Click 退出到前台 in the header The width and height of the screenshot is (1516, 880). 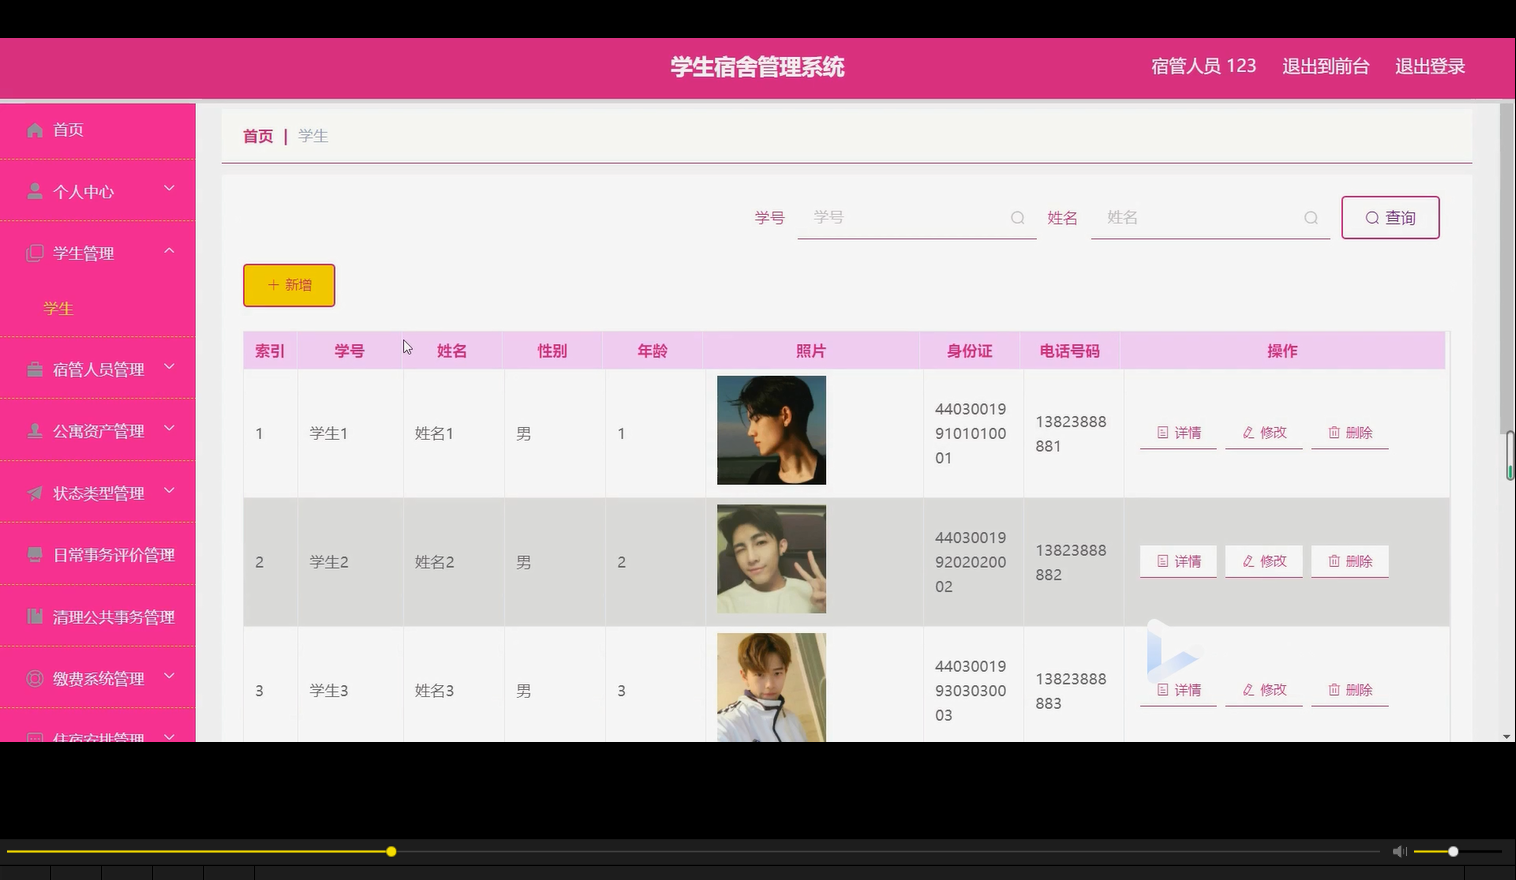point(1326,66)
